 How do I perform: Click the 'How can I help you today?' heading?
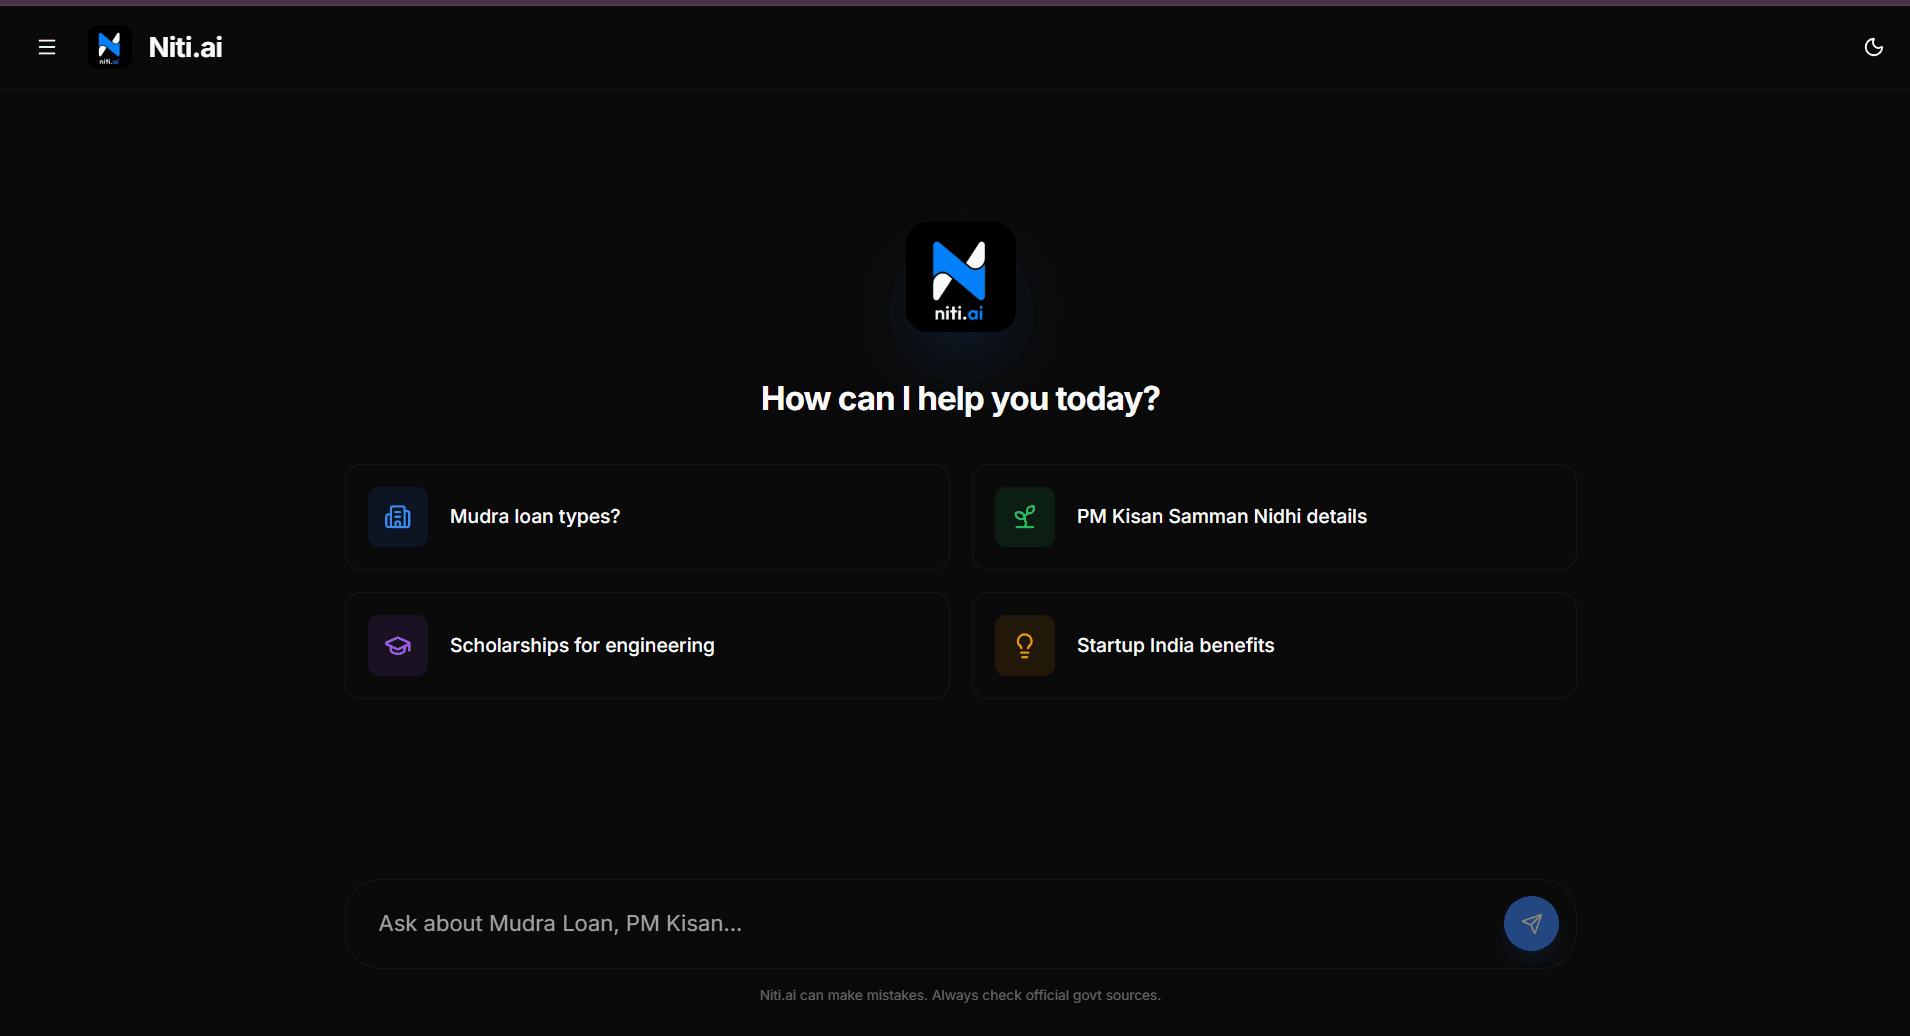point(960,399)
